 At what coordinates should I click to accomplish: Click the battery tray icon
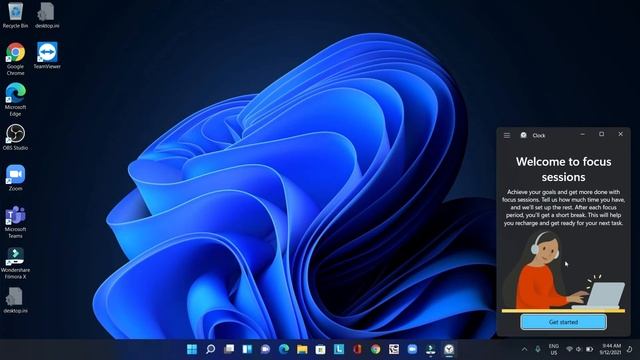tap(589, 349)
